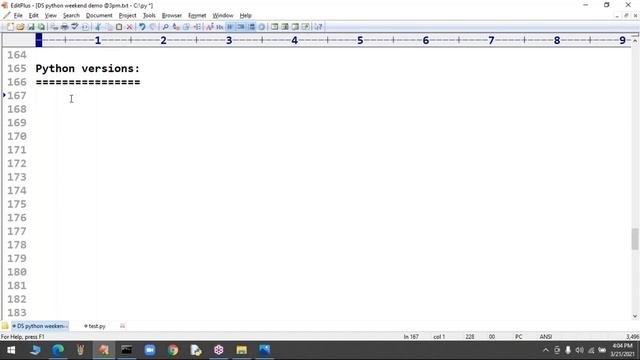Open the Edit menu
The height and width of the screenshot is (360, 640).
(x=33, y=16)
